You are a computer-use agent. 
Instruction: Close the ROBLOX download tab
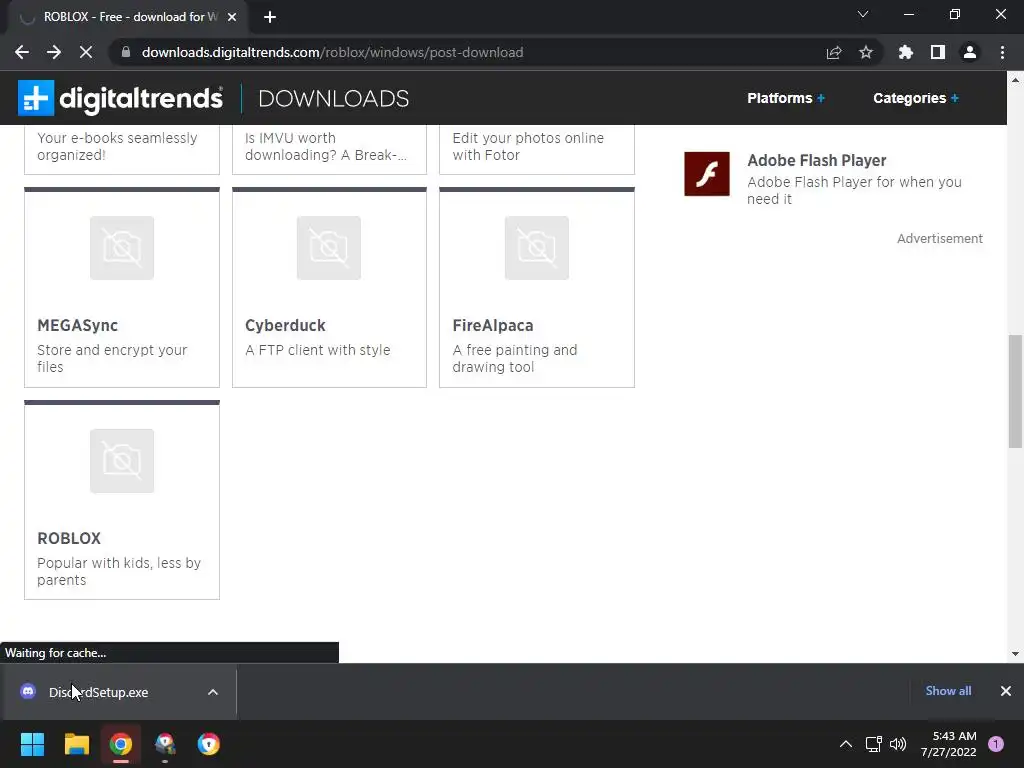[x=232, y=17]
